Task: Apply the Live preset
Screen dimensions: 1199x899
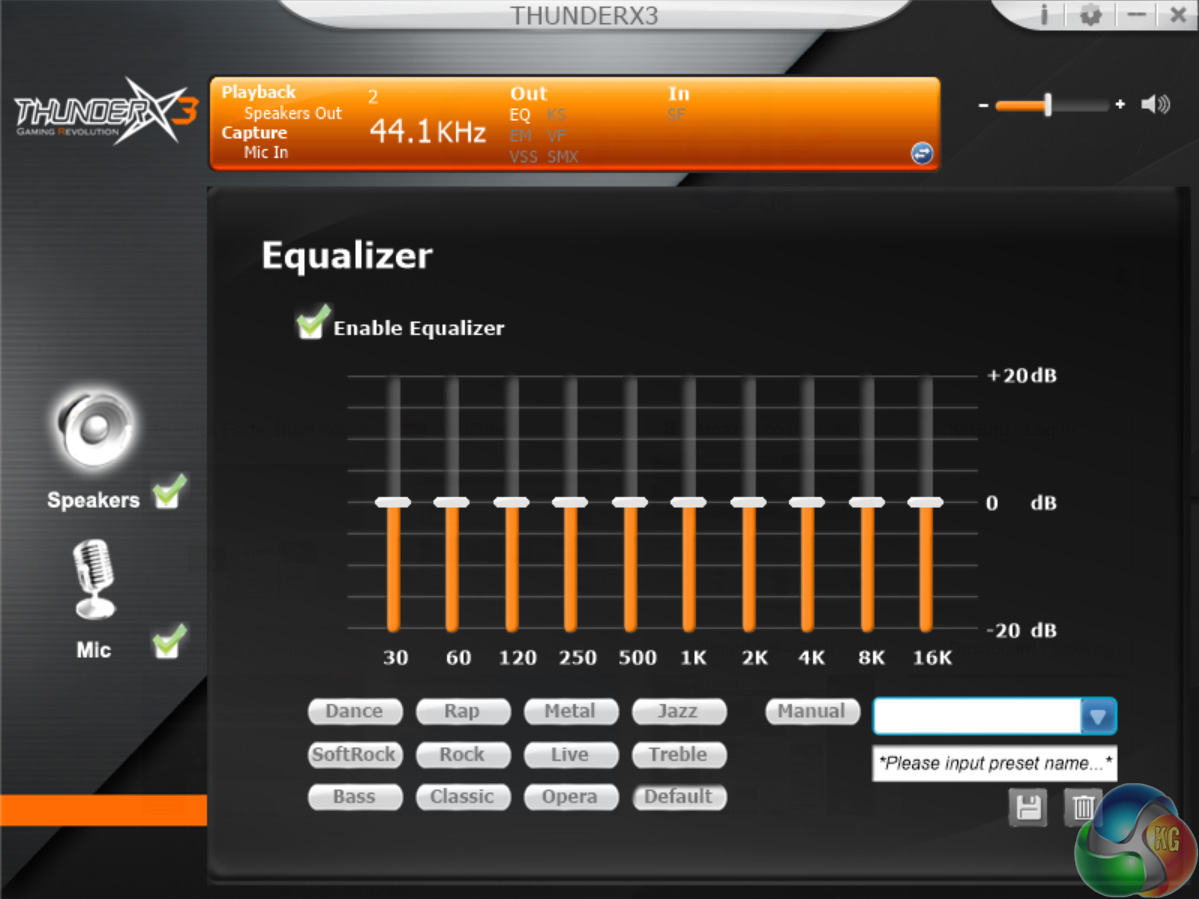Action: pyautogui.click(x=570, y=755)
